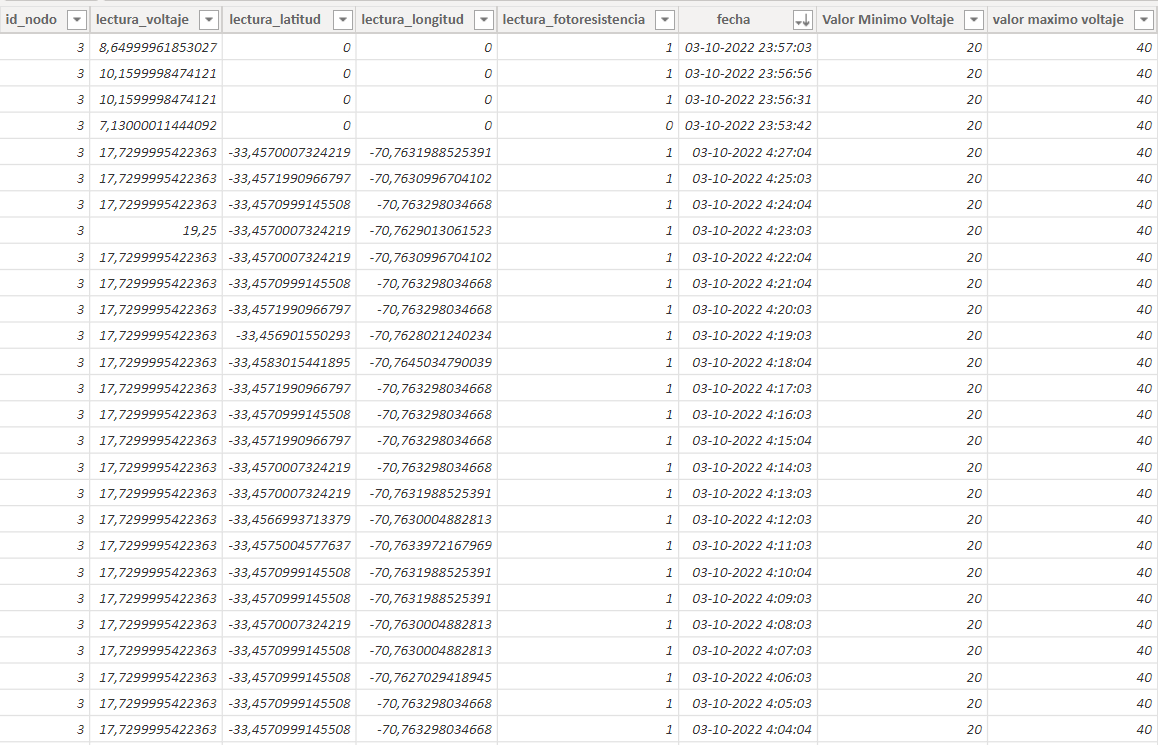Viewport: 1158px width, 745px height.
Task: Click latitude cell -33,456901550293
Action: tap(289, 335)
